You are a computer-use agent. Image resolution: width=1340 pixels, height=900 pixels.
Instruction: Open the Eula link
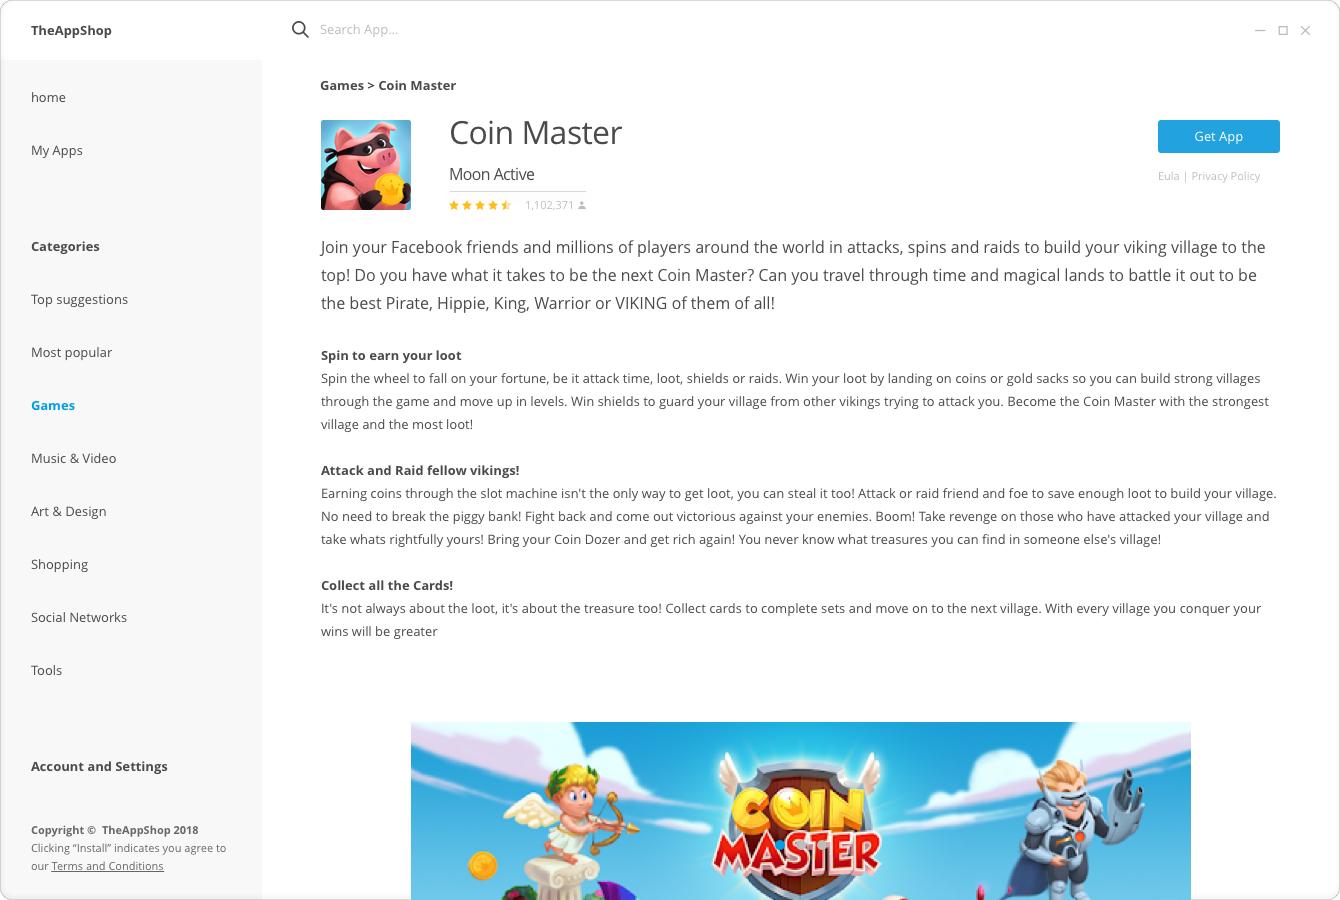pos(1168,176)
